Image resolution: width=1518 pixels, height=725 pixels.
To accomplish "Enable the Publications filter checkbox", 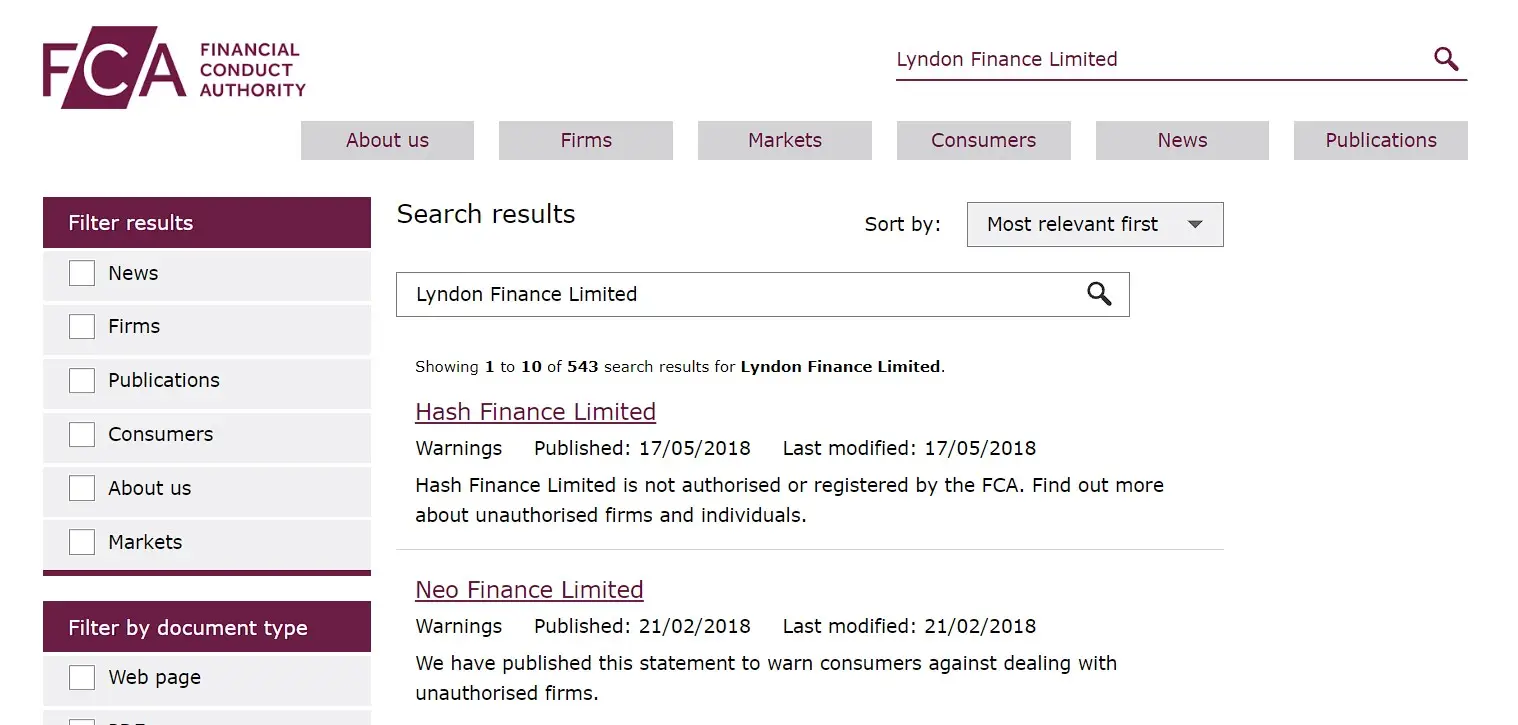I will point(82,381).
